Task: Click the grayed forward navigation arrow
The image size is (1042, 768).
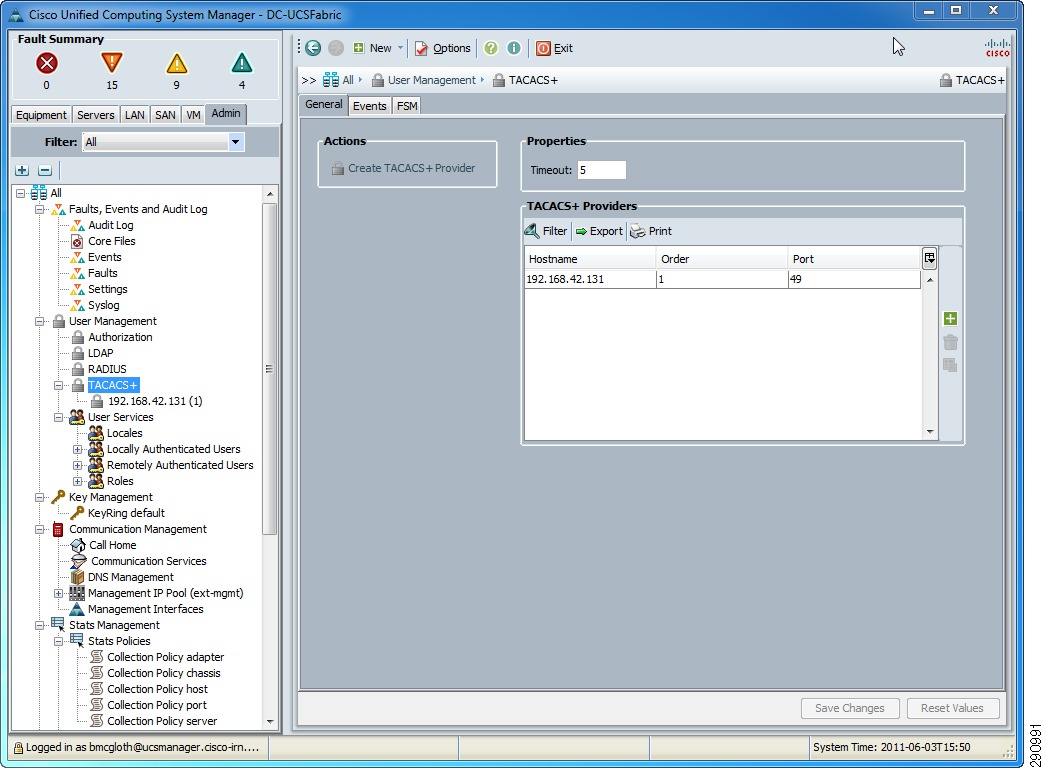Action: [x=336, y=48]
